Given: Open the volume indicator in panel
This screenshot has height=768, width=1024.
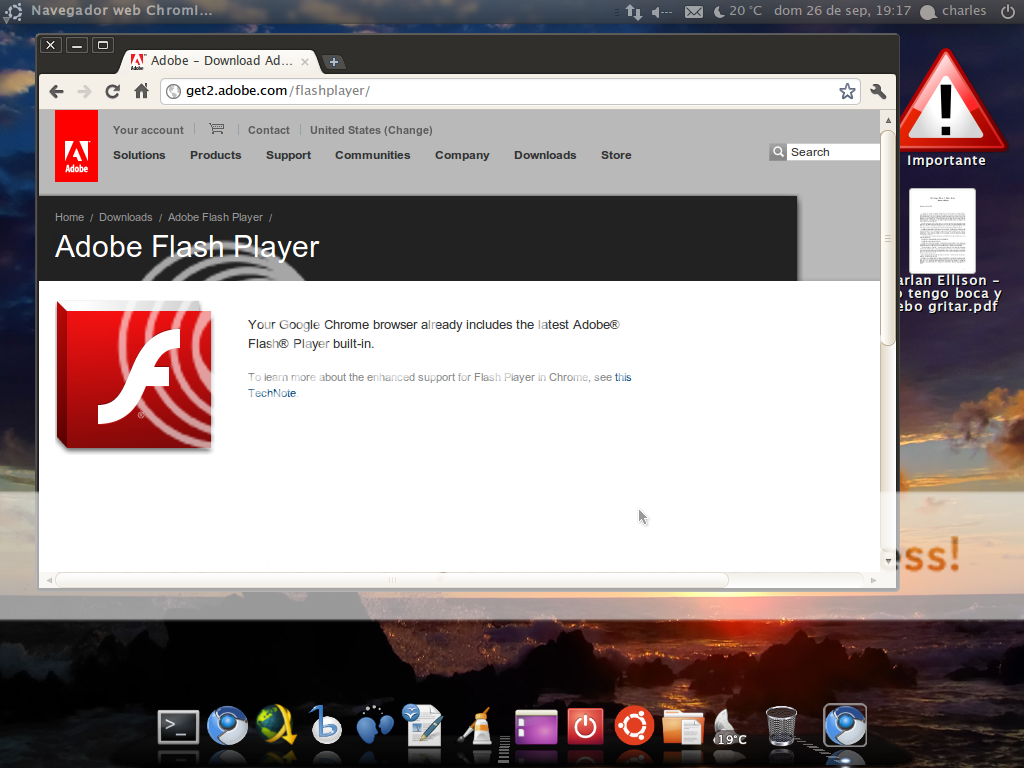Looking at the screenshot, I should [662, 12].
